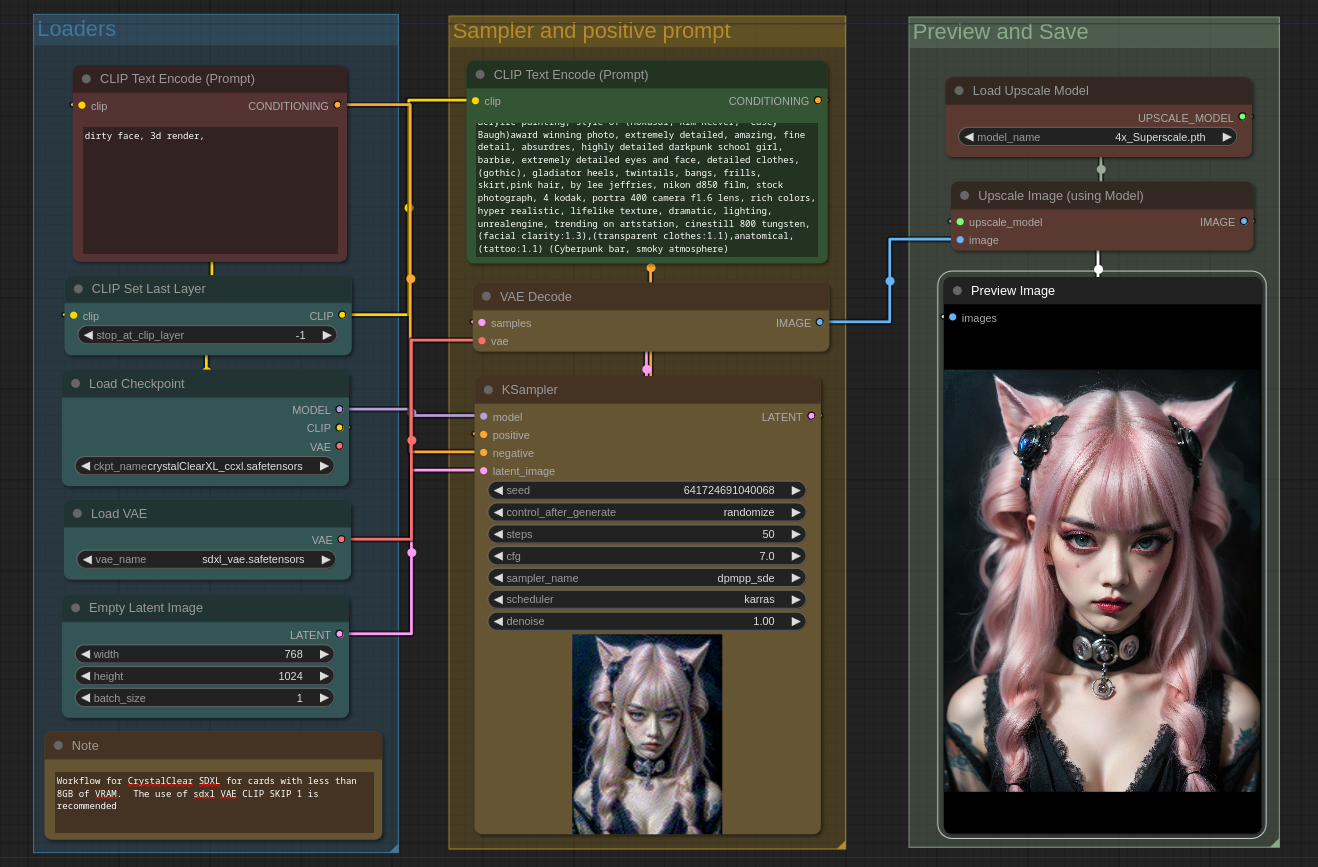The image size is (1318, 867).
Task: Collapse the KSampler node via its dot
Action: point(488,390)
